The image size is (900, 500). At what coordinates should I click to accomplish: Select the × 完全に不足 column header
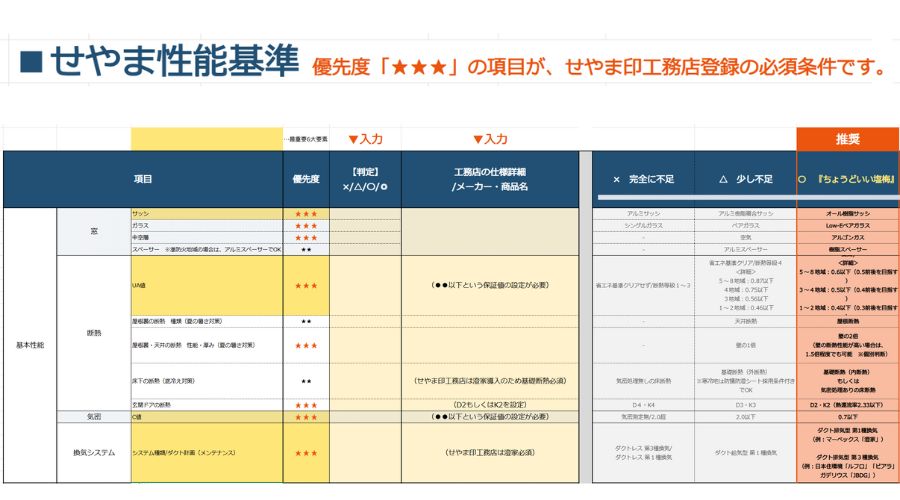pyautogui.click(x=643, y=179)
